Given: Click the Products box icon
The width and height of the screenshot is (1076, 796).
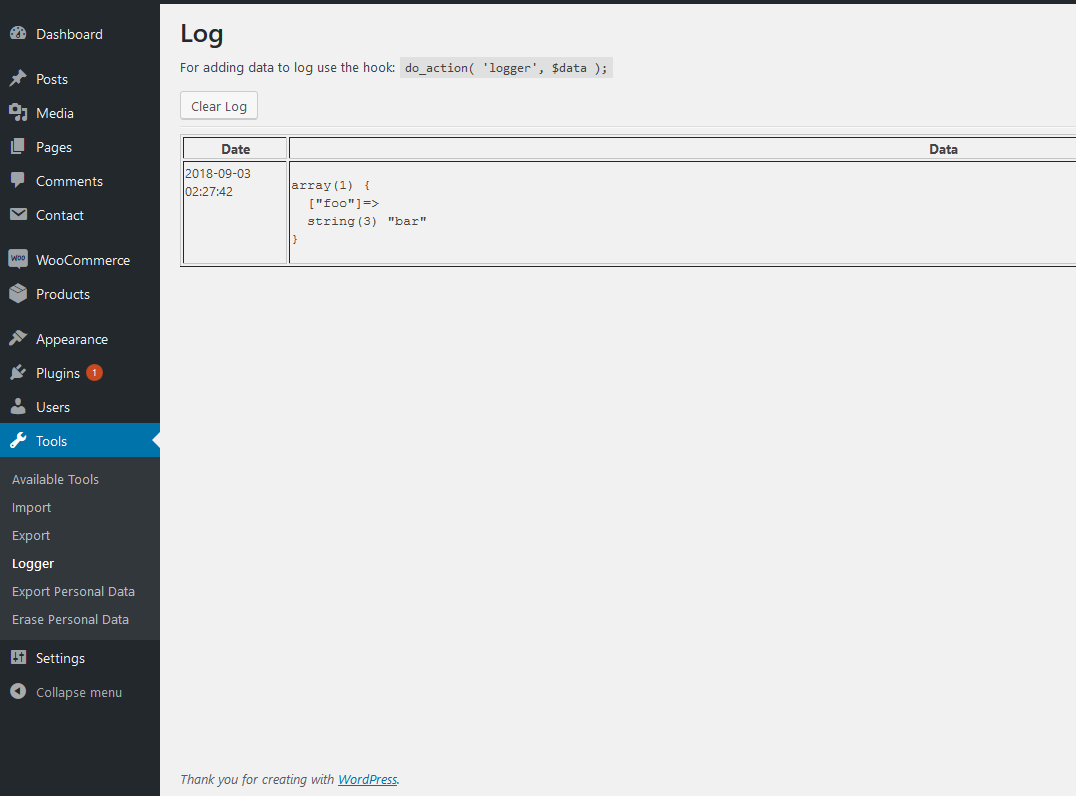Looking at the screenshot, I should tap(18, 294).
